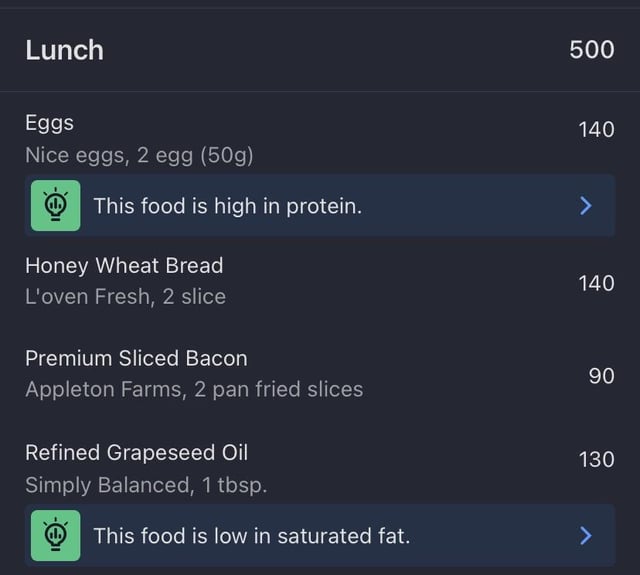
Task: Tap the Lunch 500 calorie total
Action: coord(592,50)
